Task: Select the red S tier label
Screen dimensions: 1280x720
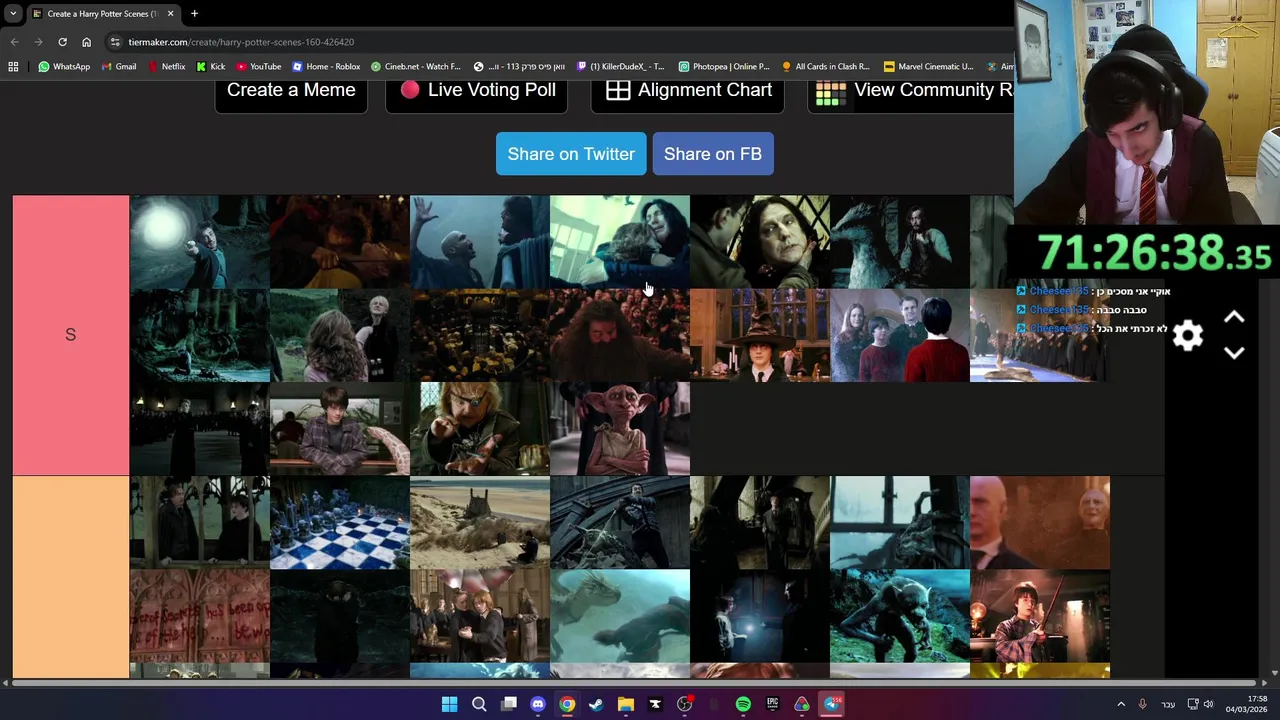Action: pos(70,335)
